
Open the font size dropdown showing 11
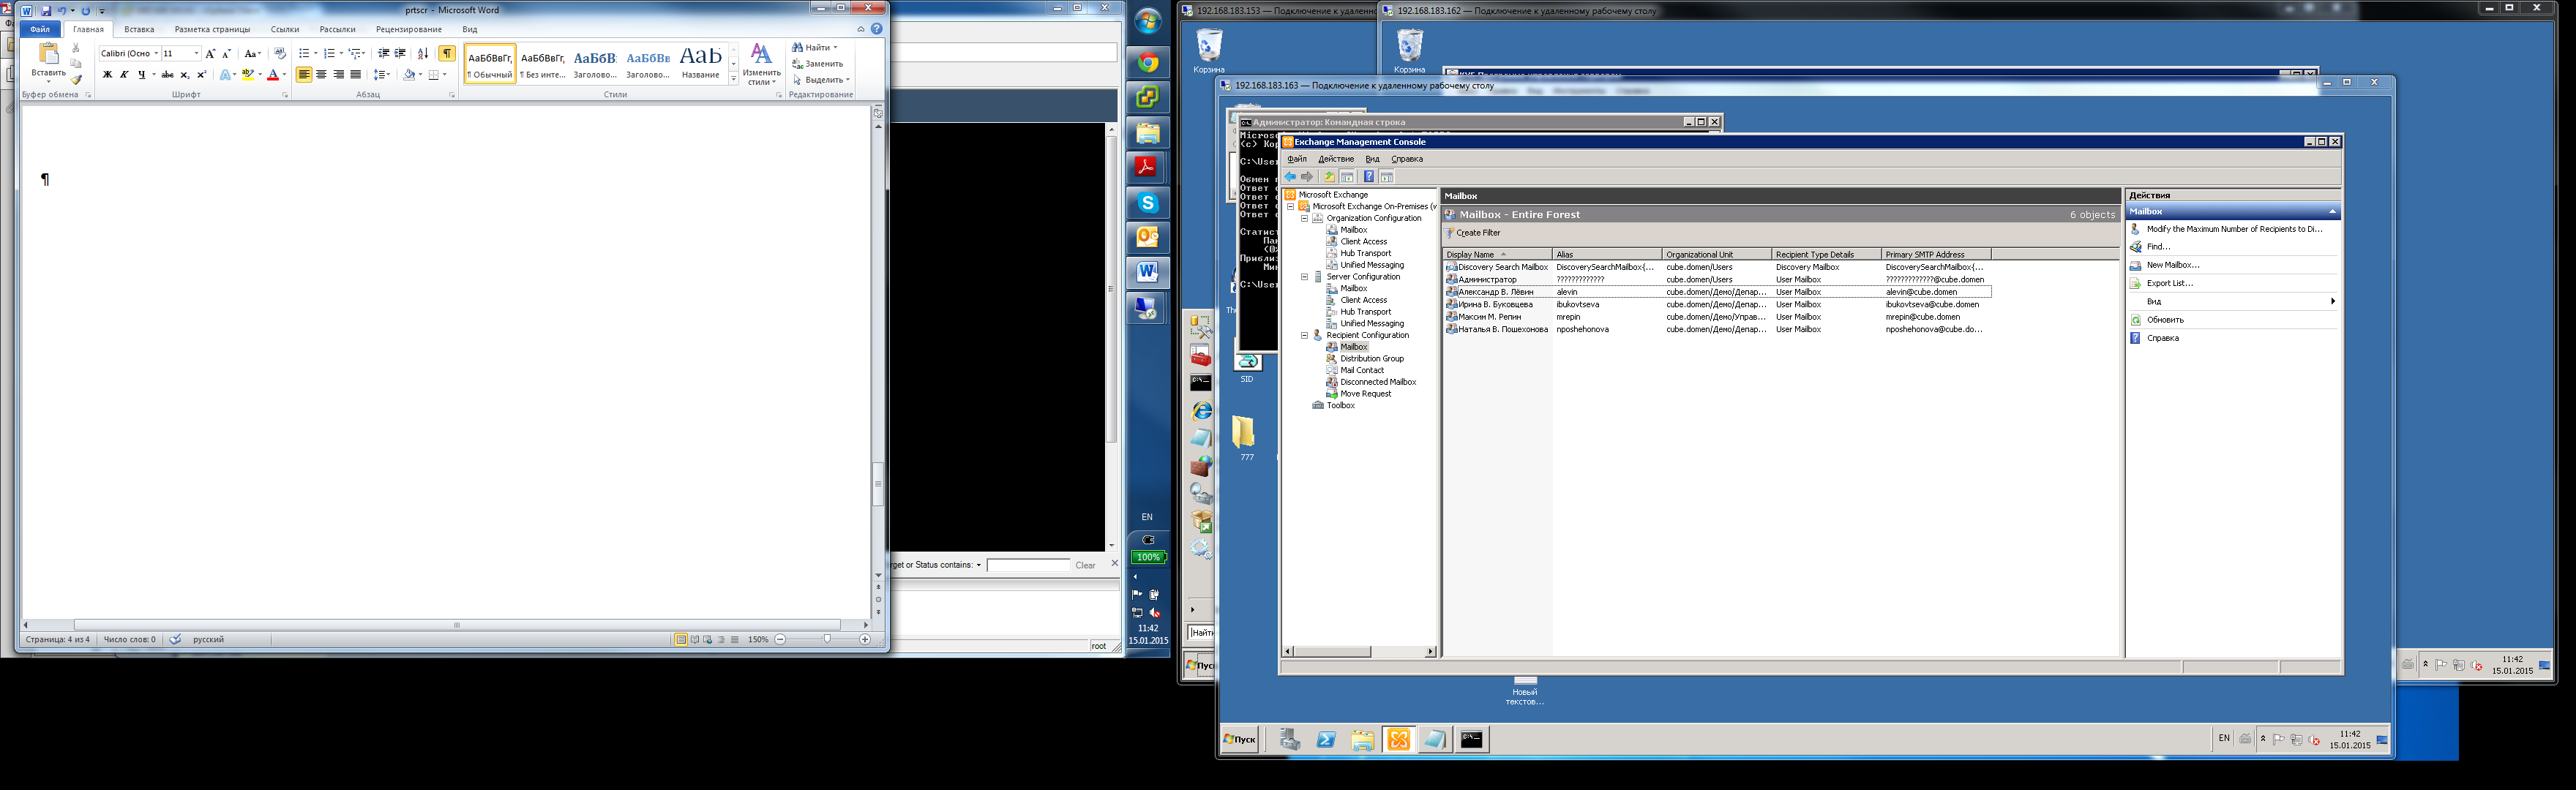point(196,54)
